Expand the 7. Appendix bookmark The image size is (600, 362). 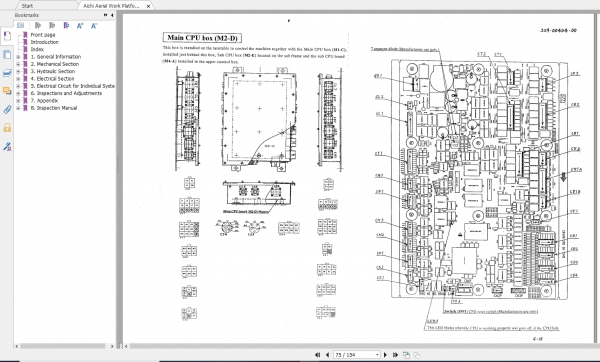pyautogui.click(x=18, y=101)
